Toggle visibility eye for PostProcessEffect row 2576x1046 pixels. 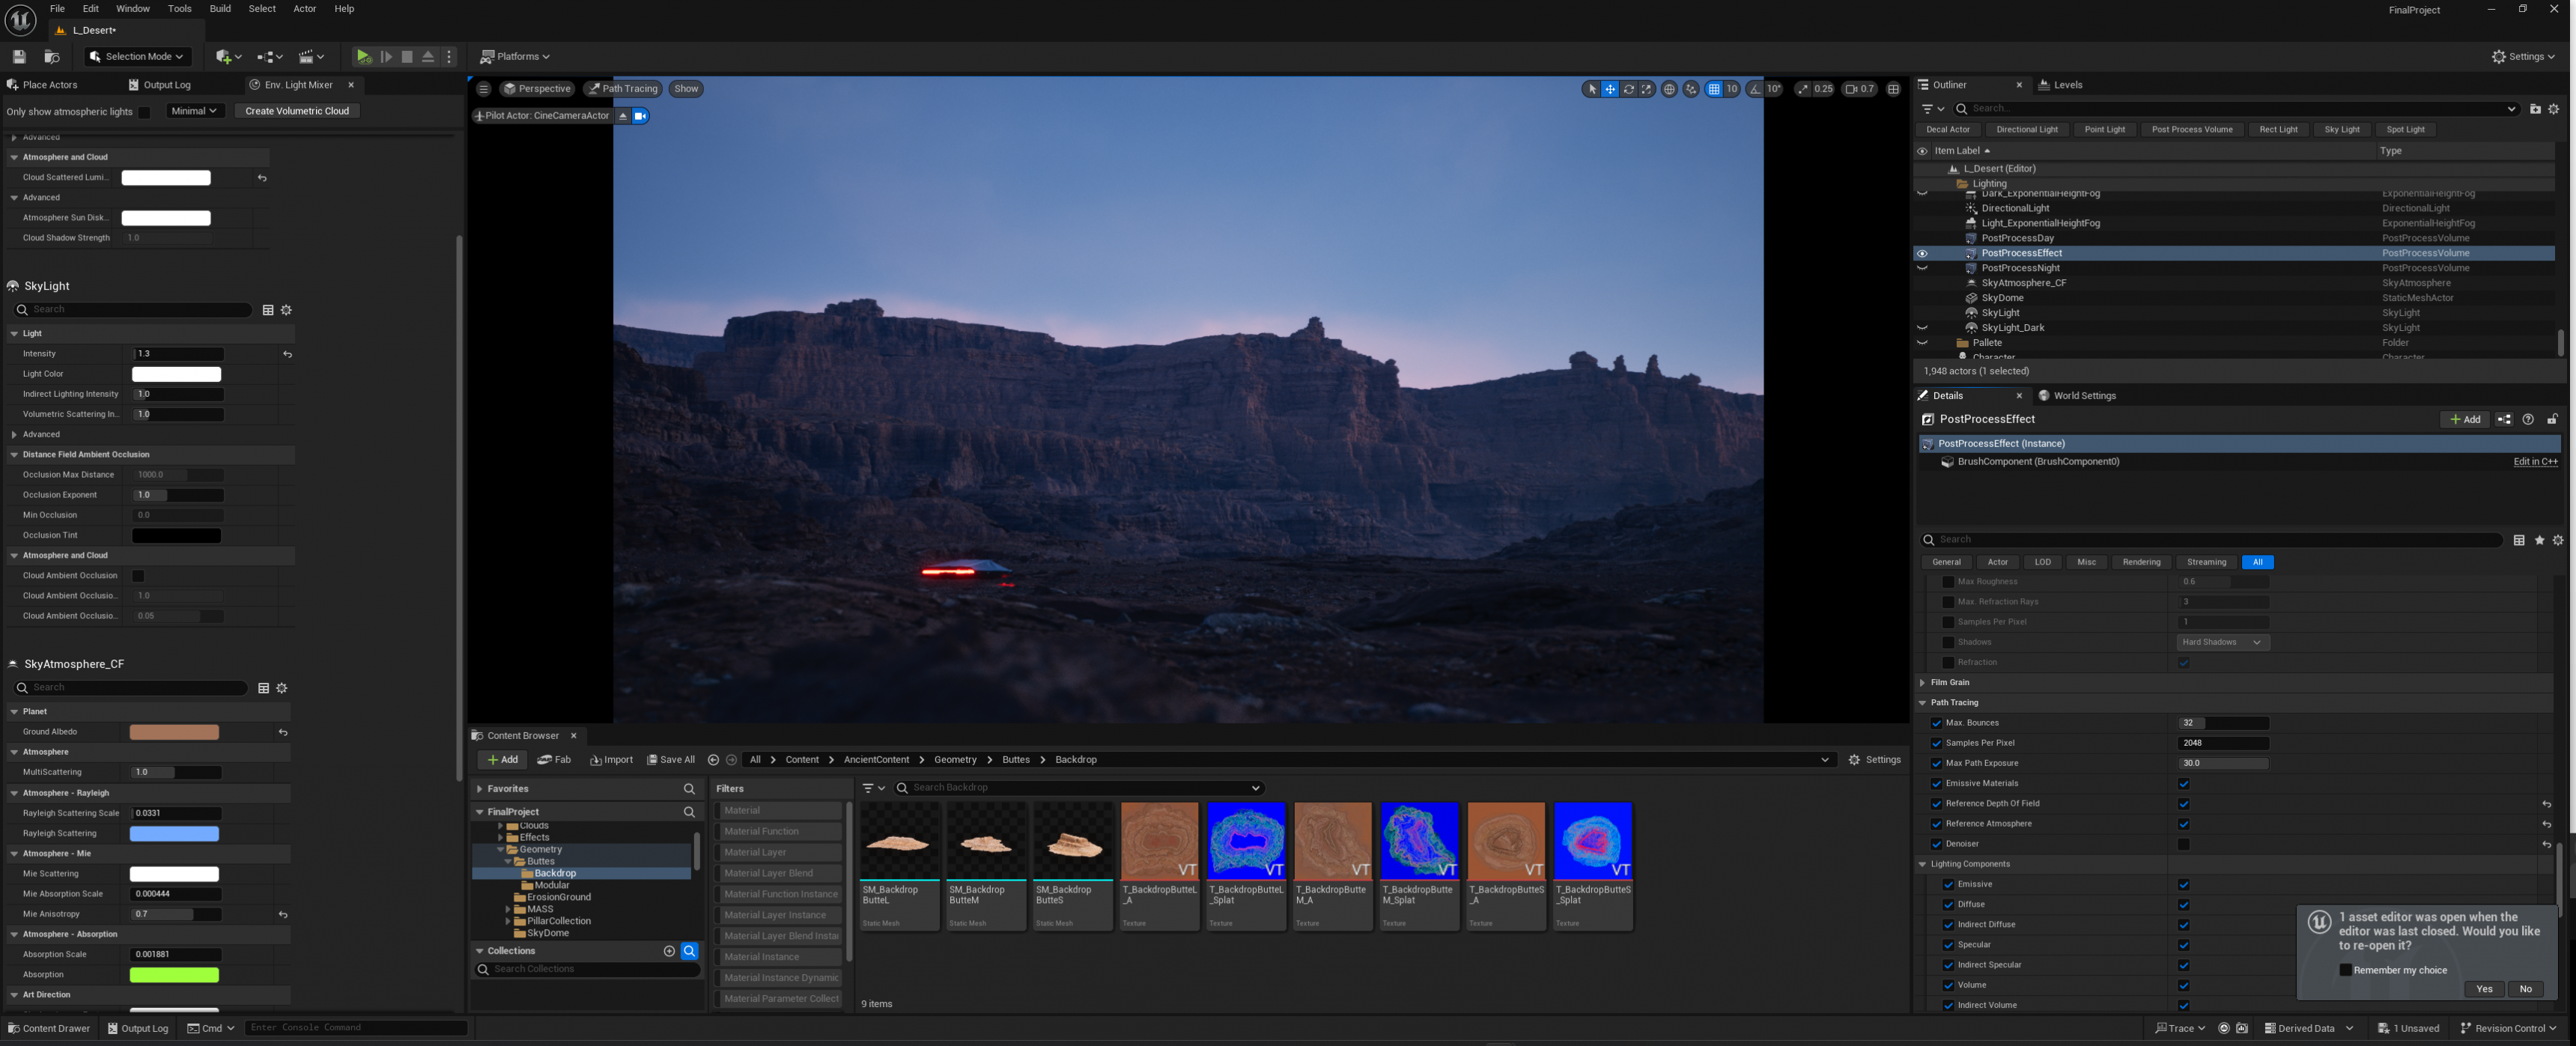(1922, 254)
